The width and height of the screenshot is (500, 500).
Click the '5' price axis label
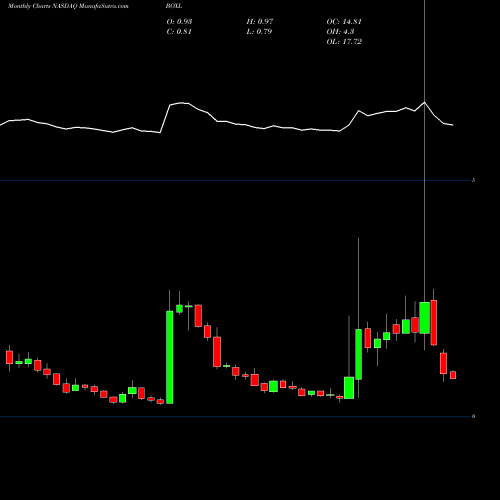click(x=473, y=180)
